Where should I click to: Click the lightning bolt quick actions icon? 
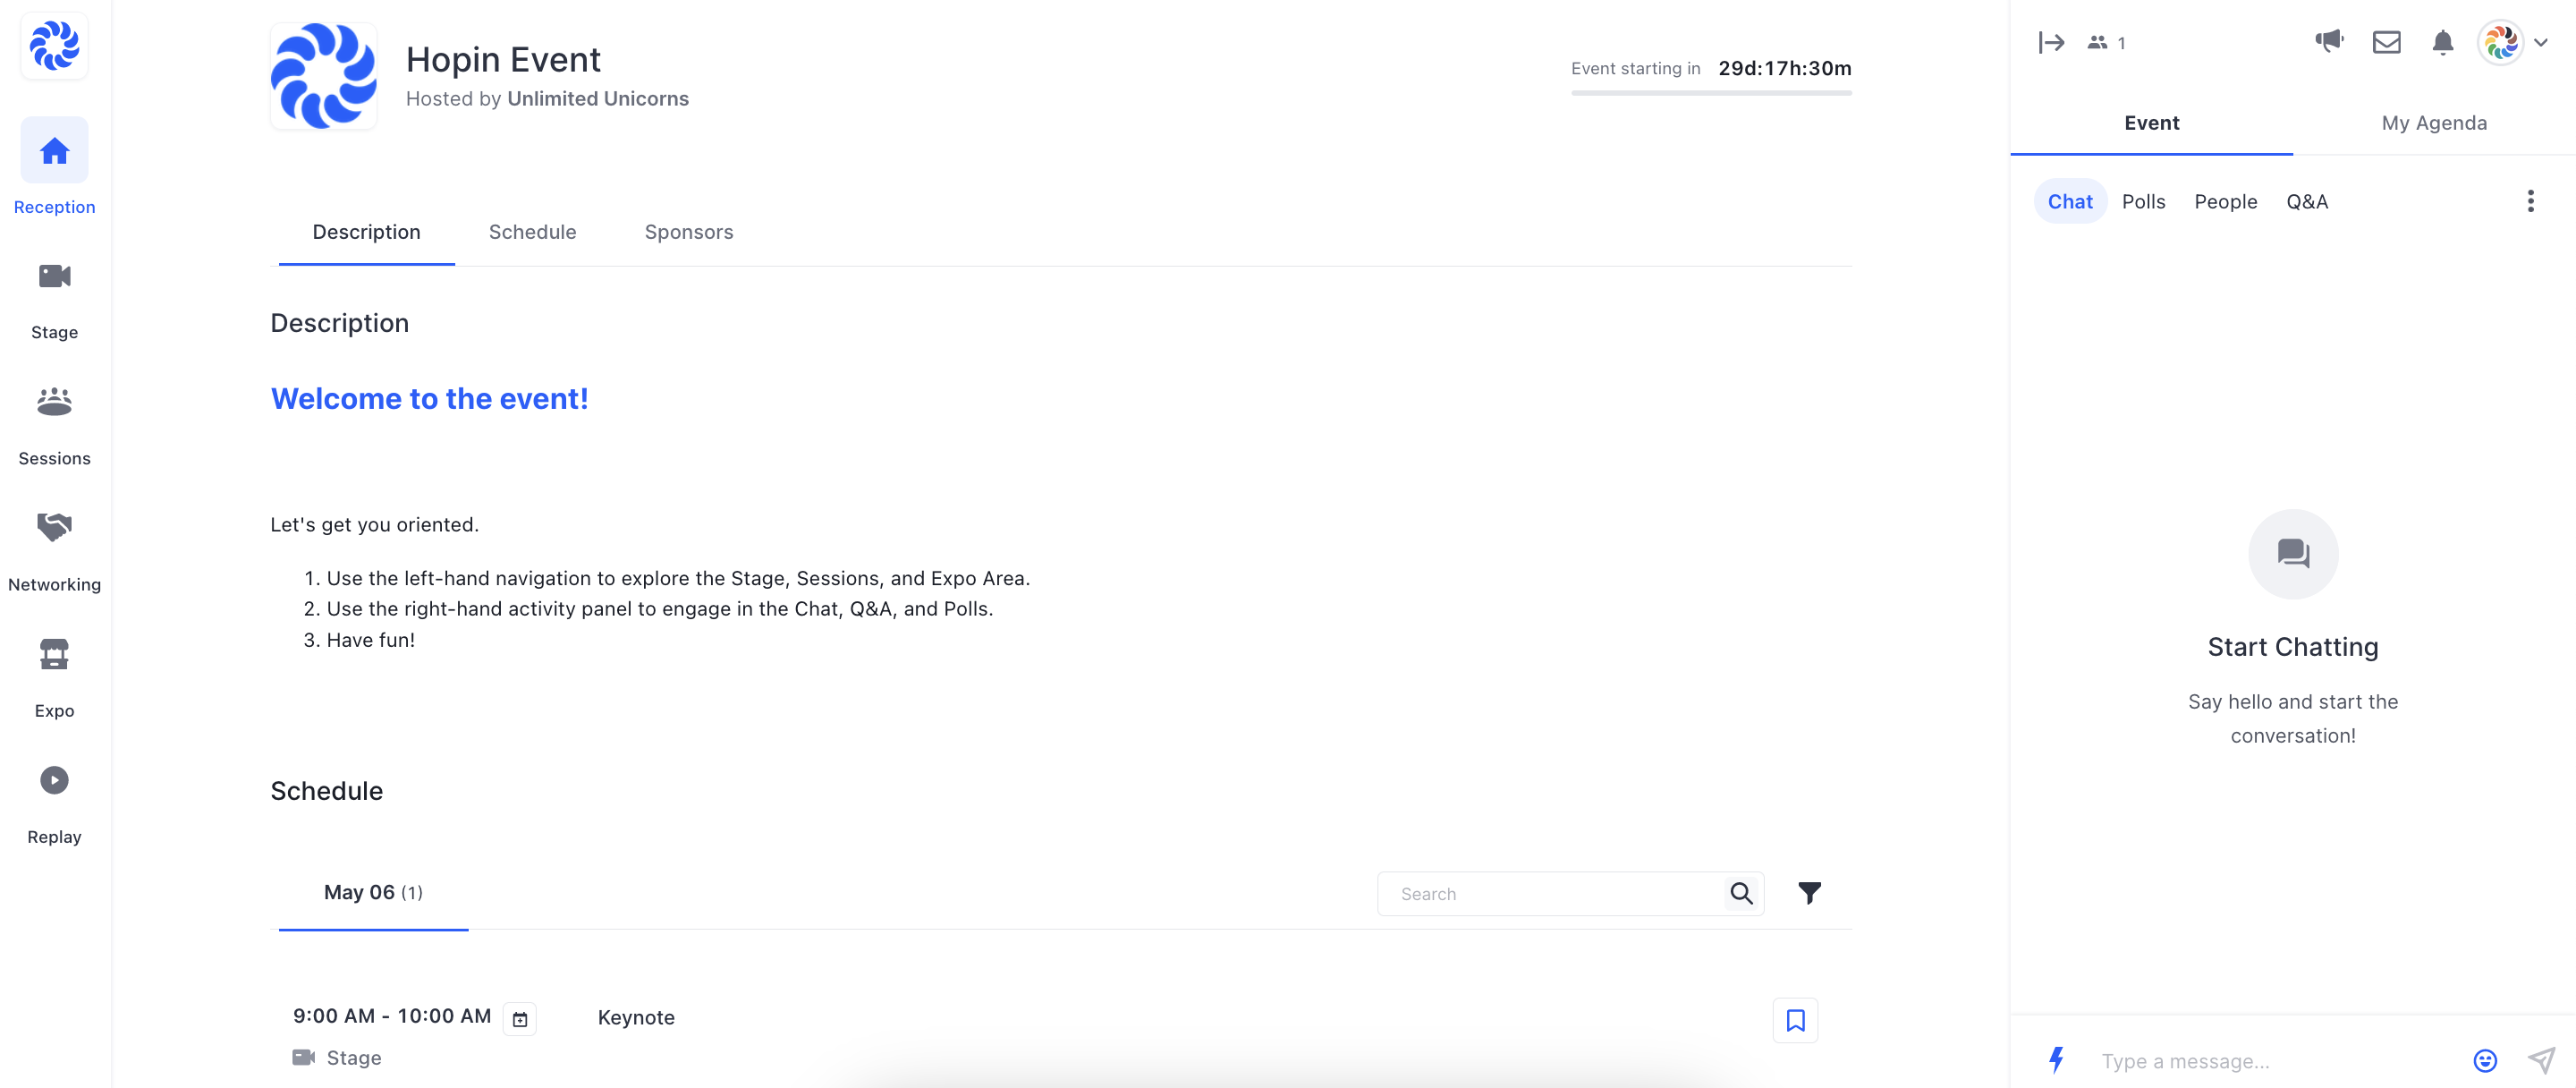(2056, 1060)
